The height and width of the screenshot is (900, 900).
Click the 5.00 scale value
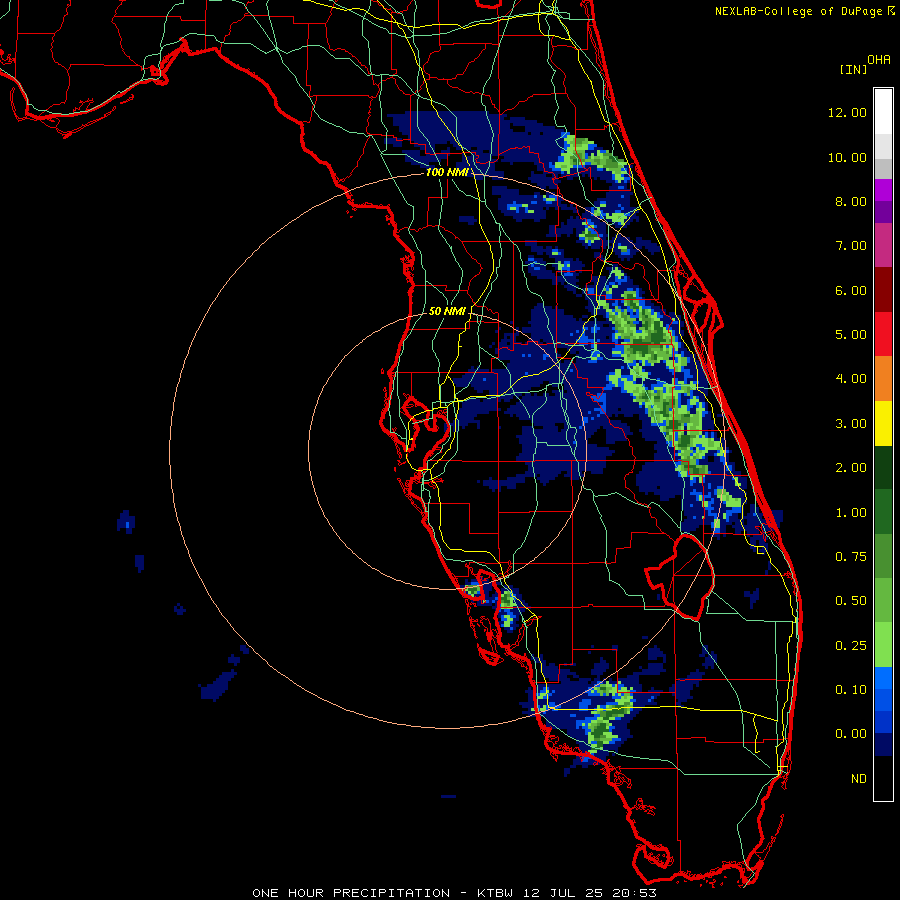[x=851, y=335]
